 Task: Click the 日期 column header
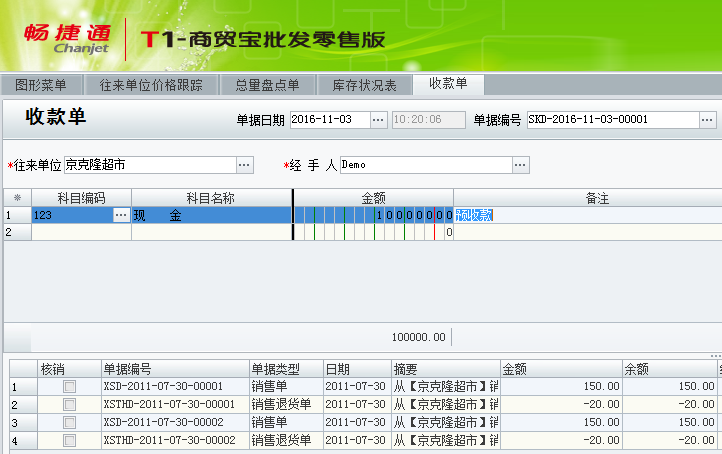[357, 369]
